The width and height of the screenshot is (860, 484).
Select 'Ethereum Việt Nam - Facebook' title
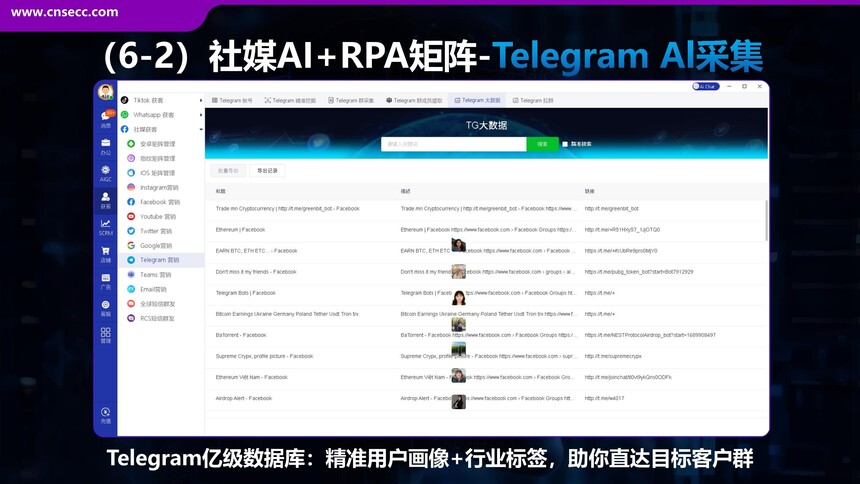tap(252, 377)
